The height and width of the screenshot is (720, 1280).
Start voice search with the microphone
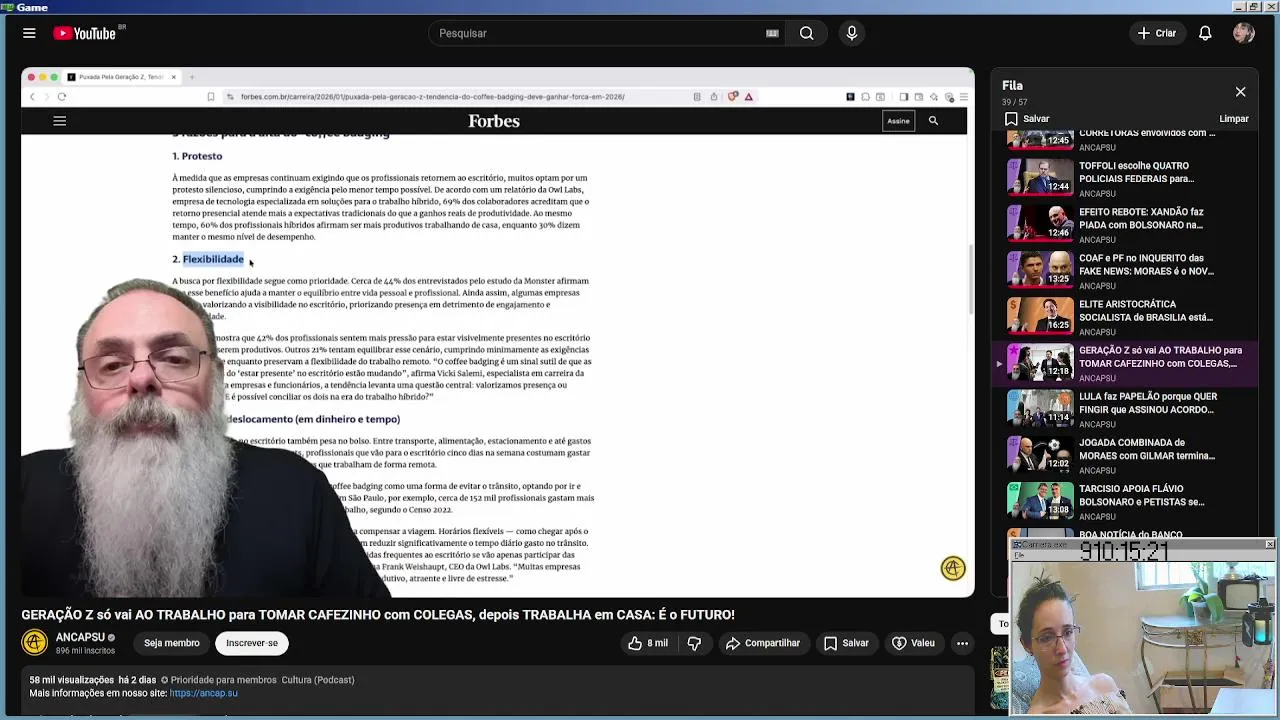[x=852, y=33]
